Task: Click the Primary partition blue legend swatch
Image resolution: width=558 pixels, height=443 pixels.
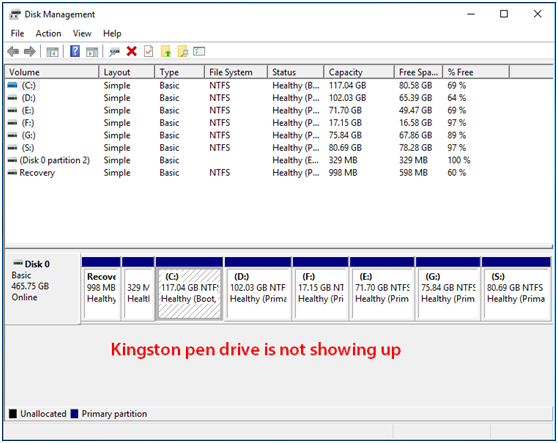Action: [x=74, y=414]
